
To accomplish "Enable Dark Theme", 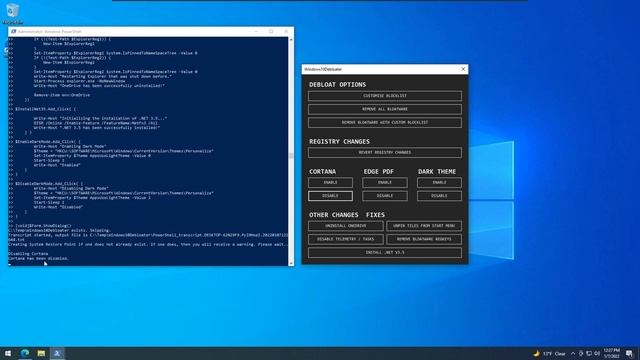I will click(439, 182).
